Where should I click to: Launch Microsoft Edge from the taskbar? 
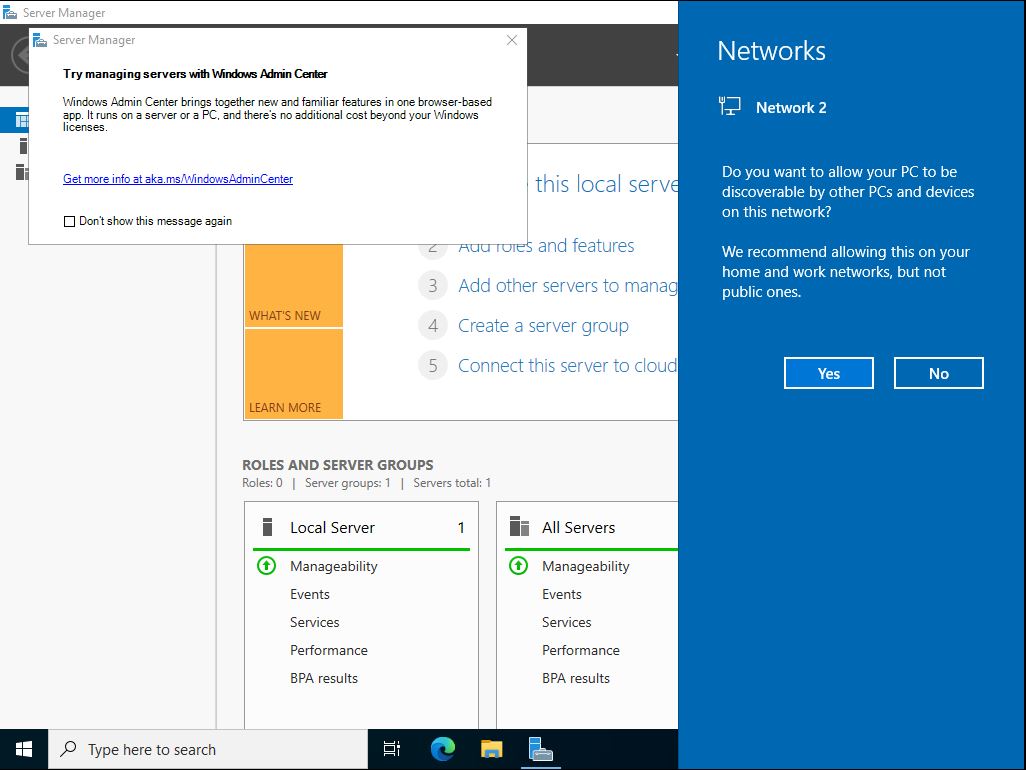442,749
